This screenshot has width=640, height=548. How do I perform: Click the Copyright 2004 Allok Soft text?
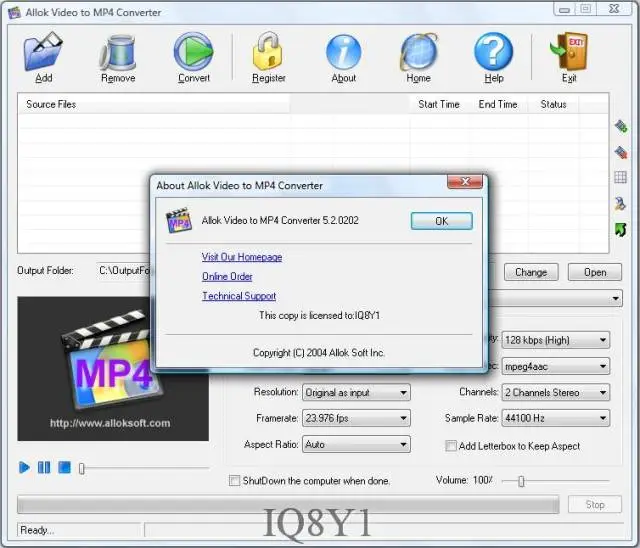pos(319,353)
